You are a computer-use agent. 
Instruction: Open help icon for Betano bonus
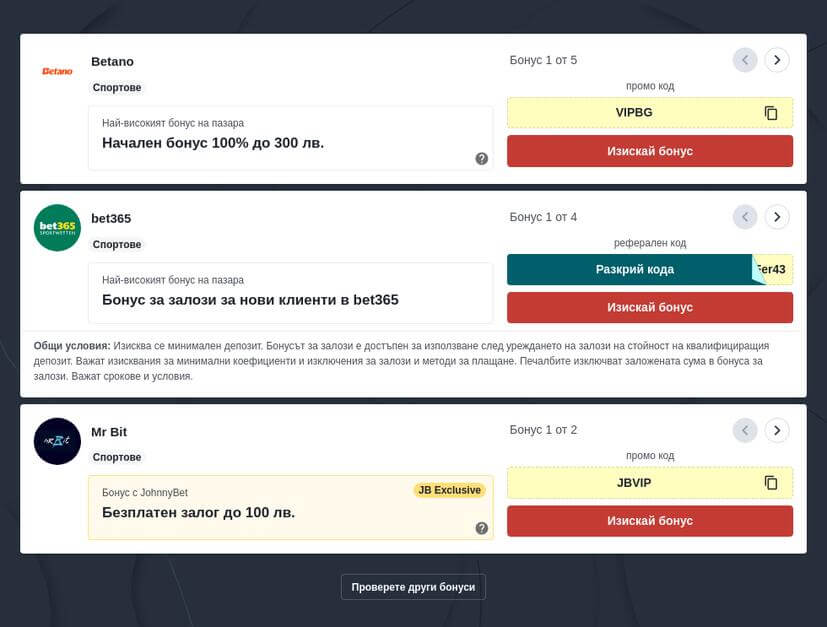click(481, 158)
